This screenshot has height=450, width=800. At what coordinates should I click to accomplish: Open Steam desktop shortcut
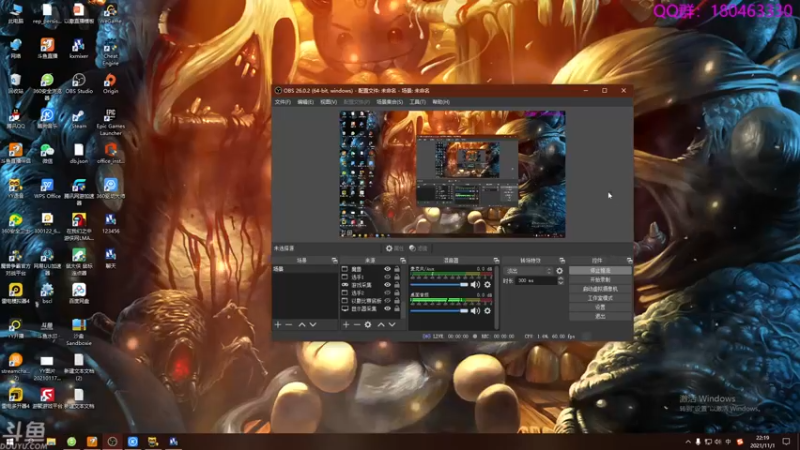click(79, 118)
